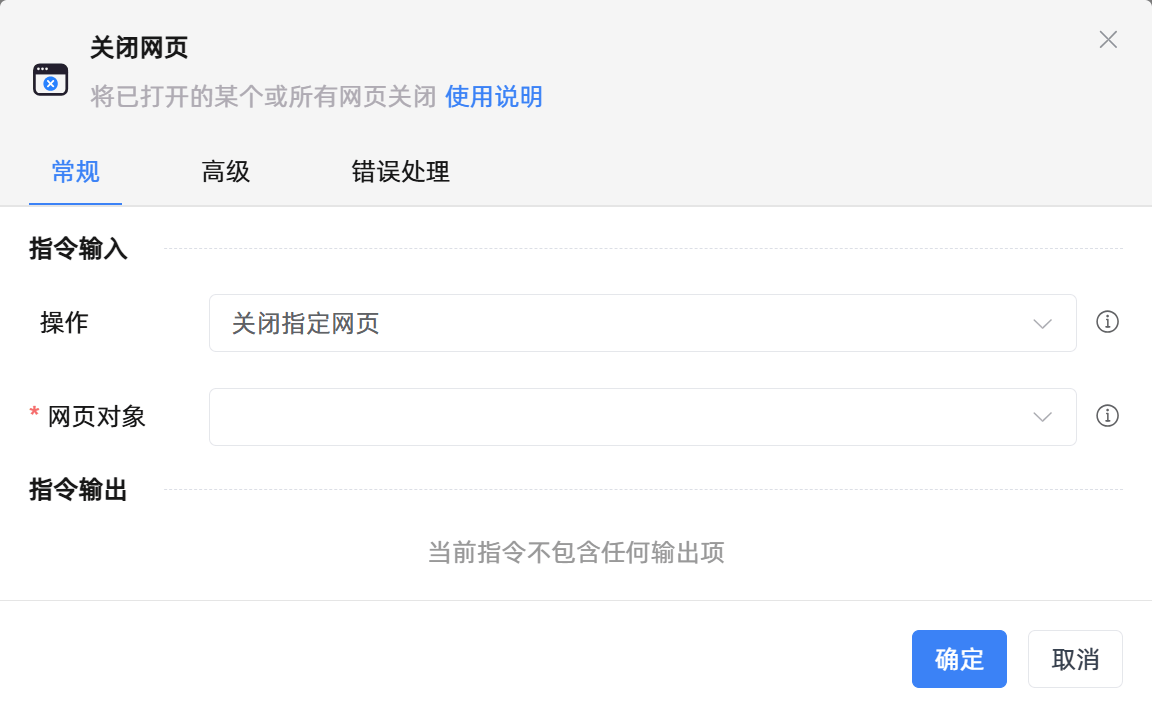Viewport: 1152px width, 716px height.
Task: Switch to the 高级 tab
Action: pyautogui.click(x=225, y=172)
